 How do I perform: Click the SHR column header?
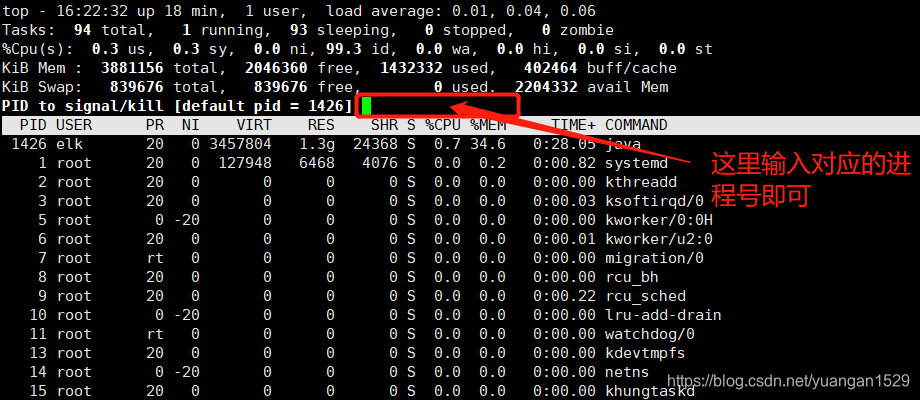point(384,125)
